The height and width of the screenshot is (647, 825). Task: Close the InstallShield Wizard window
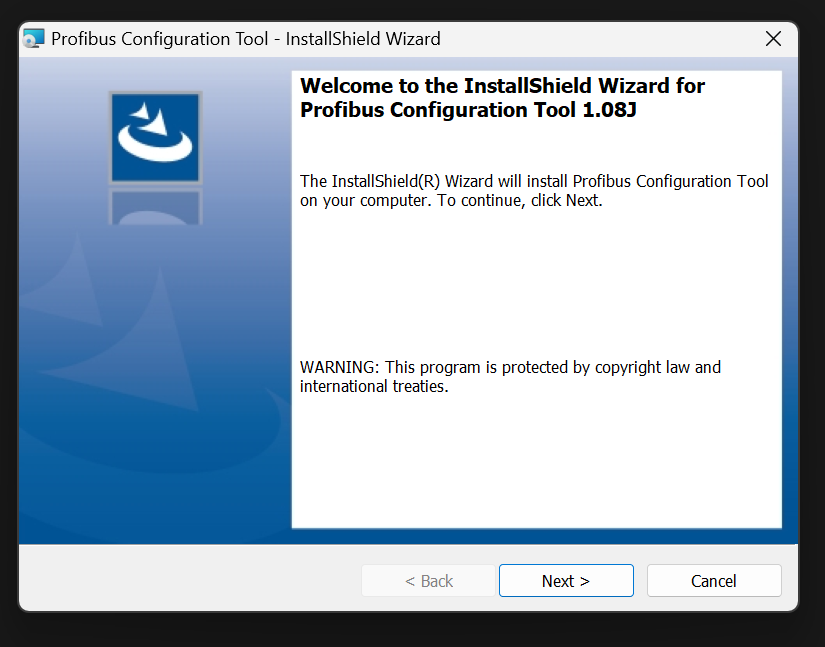773,38
